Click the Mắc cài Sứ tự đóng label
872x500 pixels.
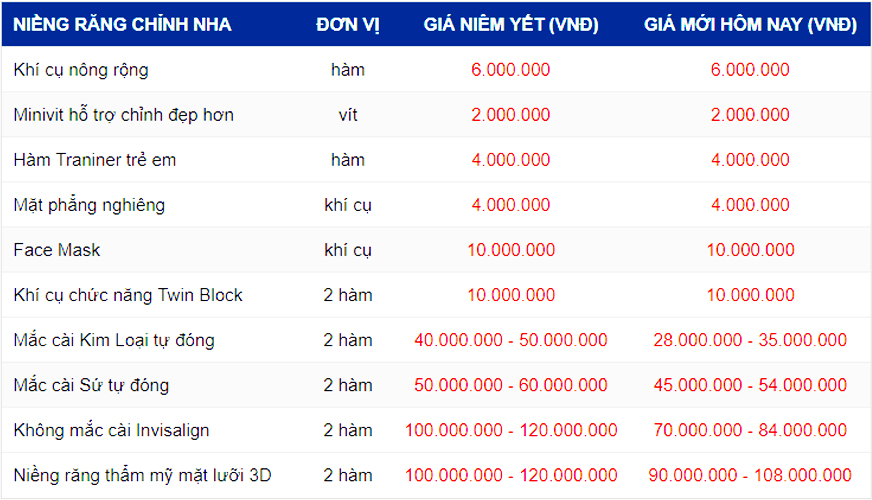point(91,385)
